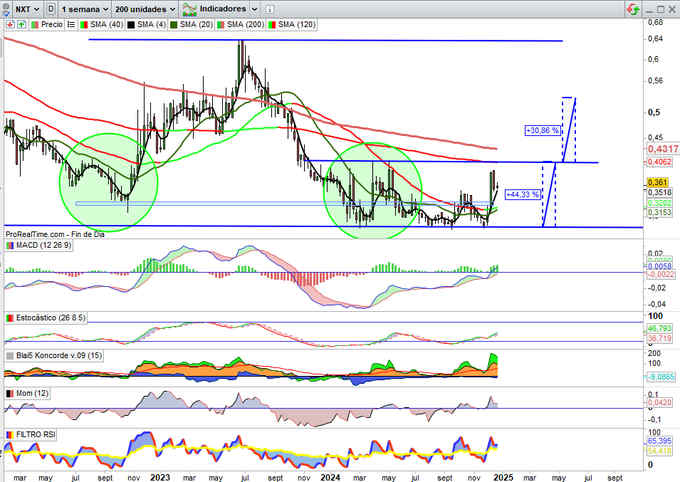The height and width of the screenshot is (482, 680).
Task: Open the Precio price settings label
Action: coord(52,25)
